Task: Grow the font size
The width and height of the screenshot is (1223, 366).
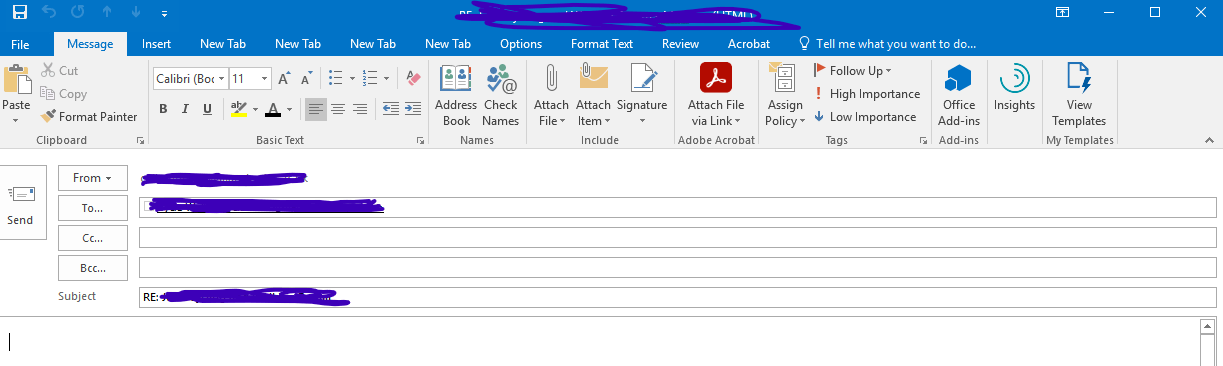Action: (x=284, y=78)
